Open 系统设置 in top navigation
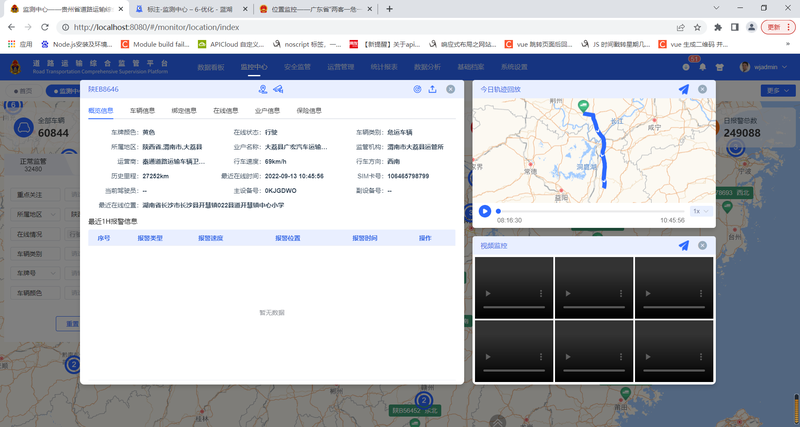The image size is (800, 427). pyautogui.click(x=514, y=67)
